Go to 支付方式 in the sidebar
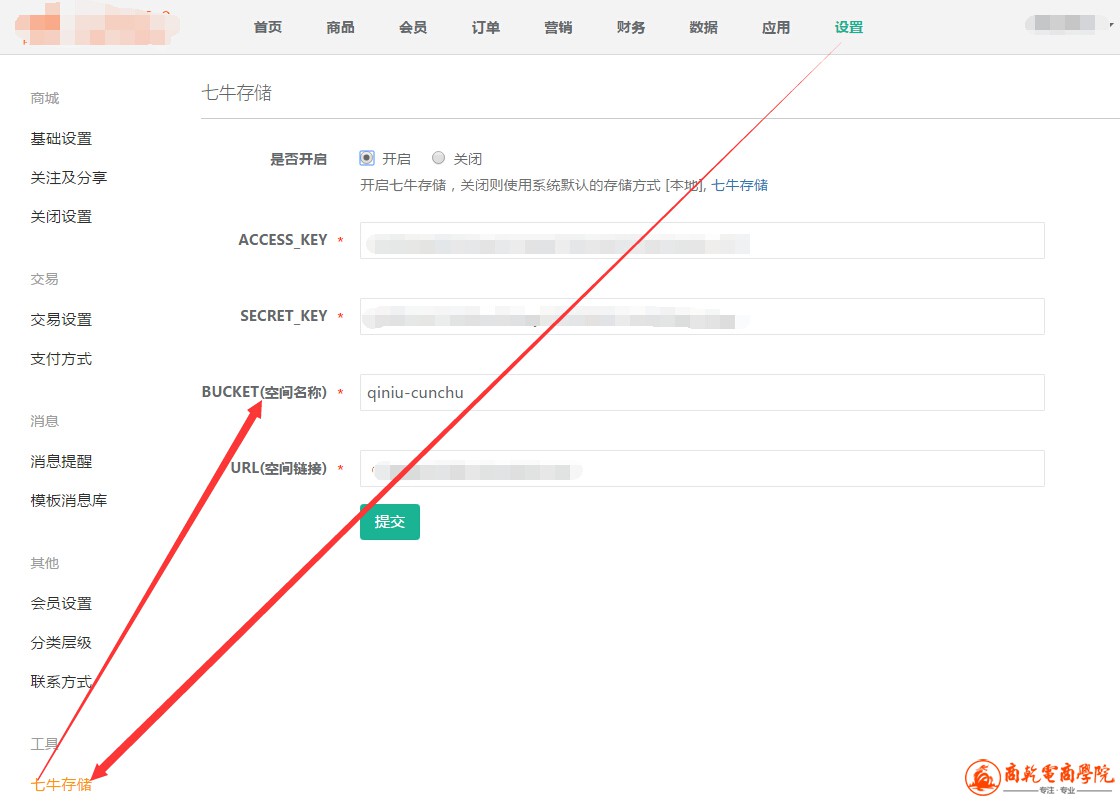The width and height of the screenshot is (1120, 803). 61,359
